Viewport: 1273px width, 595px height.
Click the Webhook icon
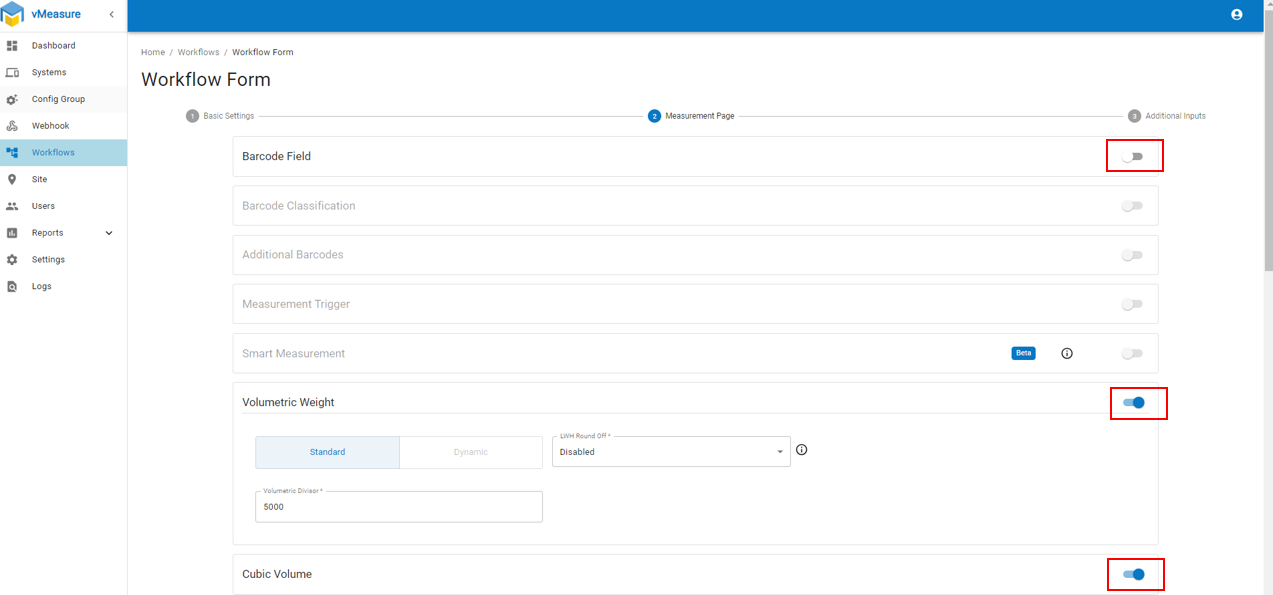pos(12,126)
